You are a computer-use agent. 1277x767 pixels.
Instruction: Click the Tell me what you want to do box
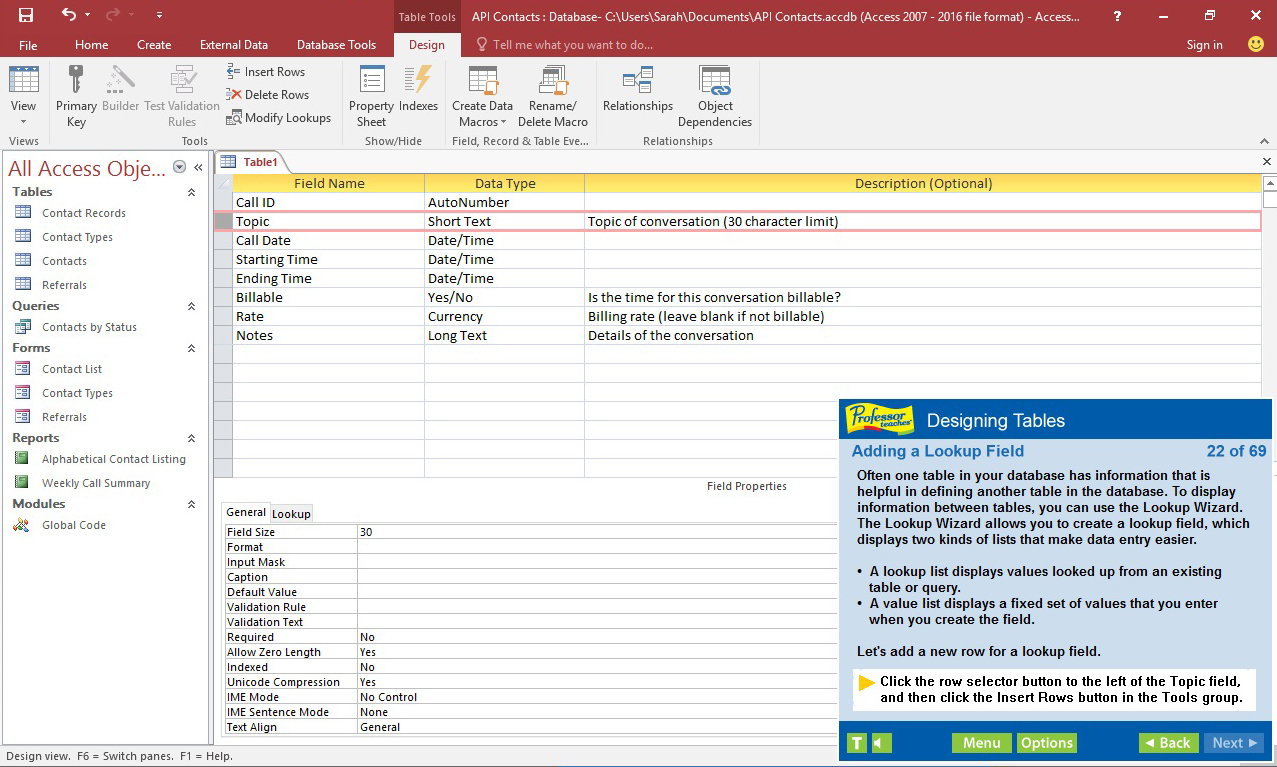point(570,44)
